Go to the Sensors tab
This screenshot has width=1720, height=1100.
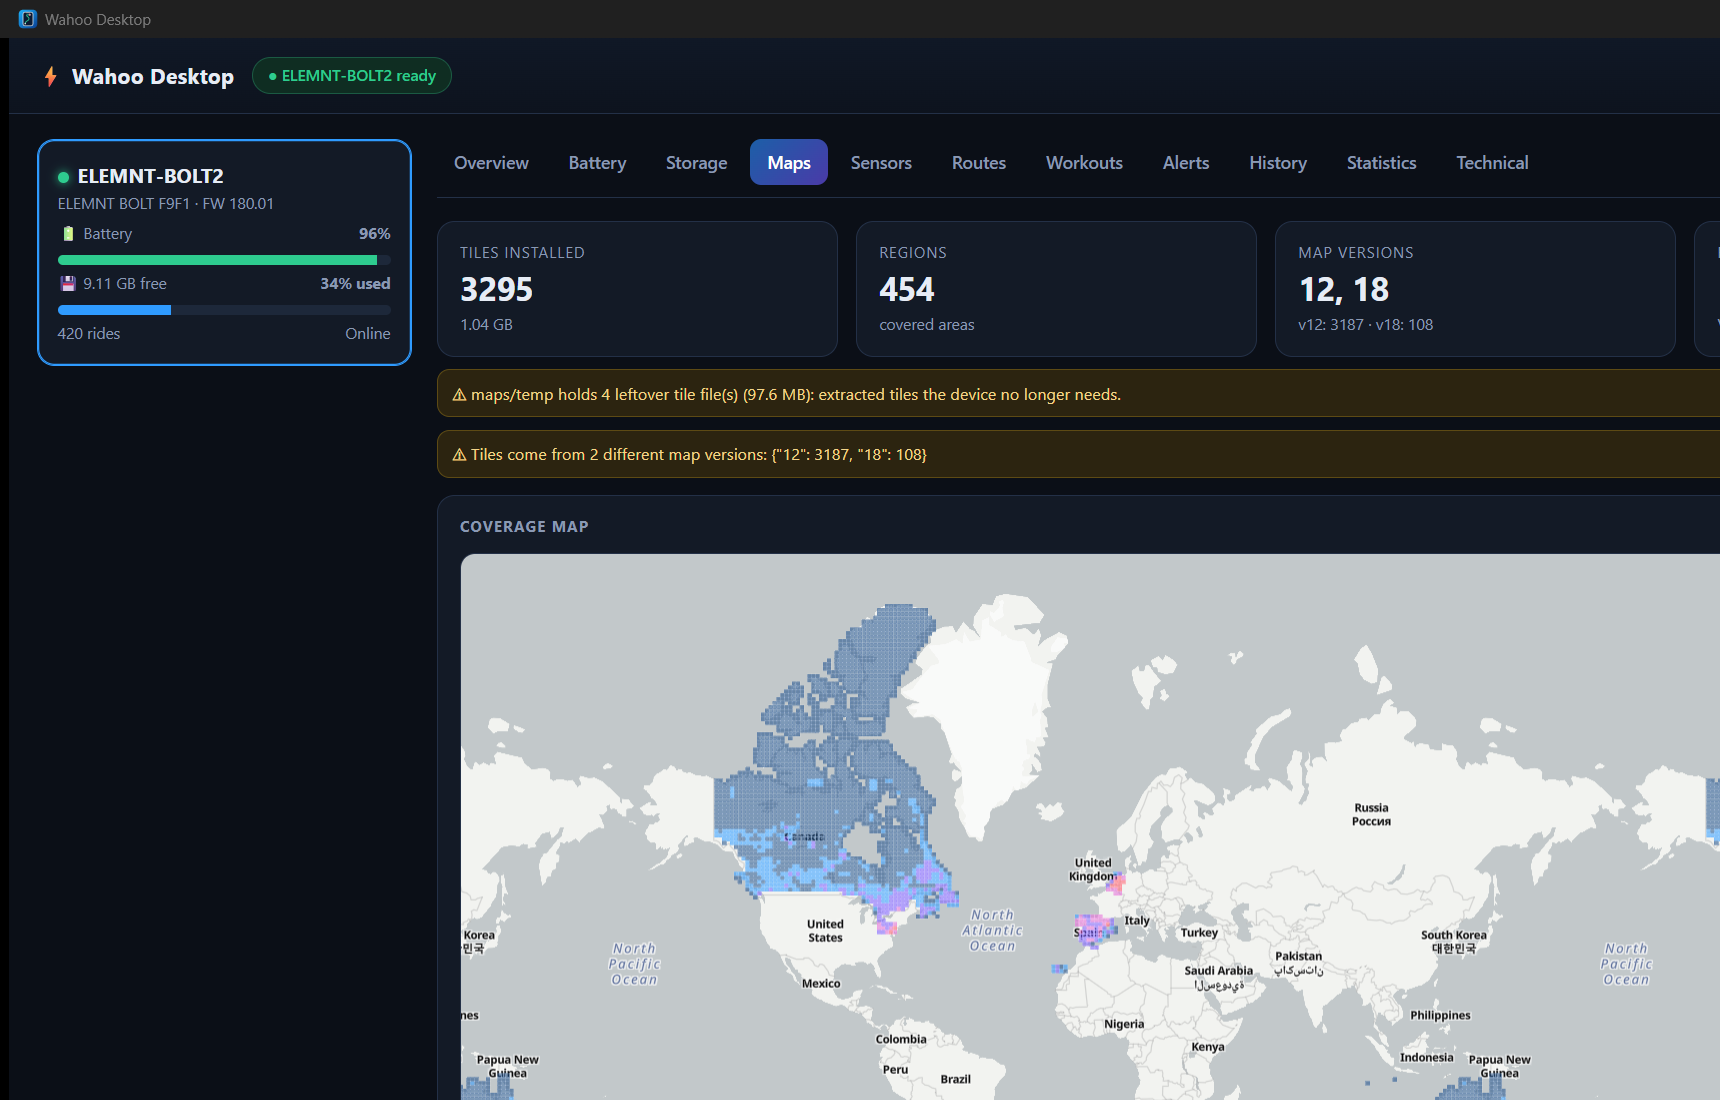[x=881, y=163]
